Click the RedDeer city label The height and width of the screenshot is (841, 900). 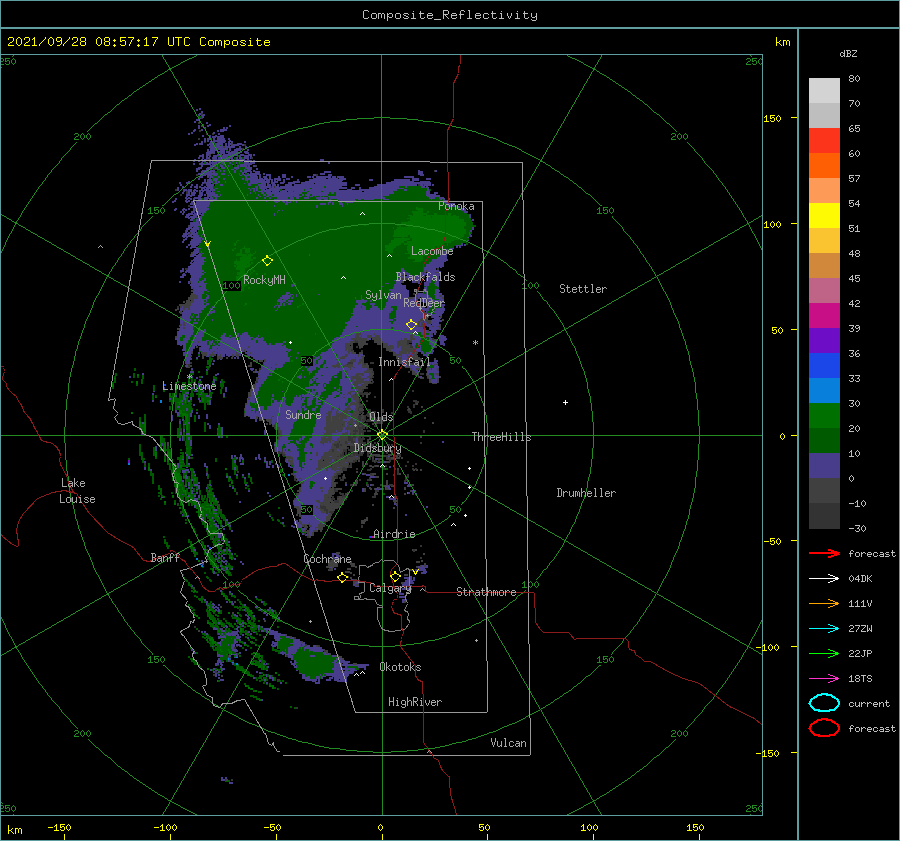click(x=424, y=303)
